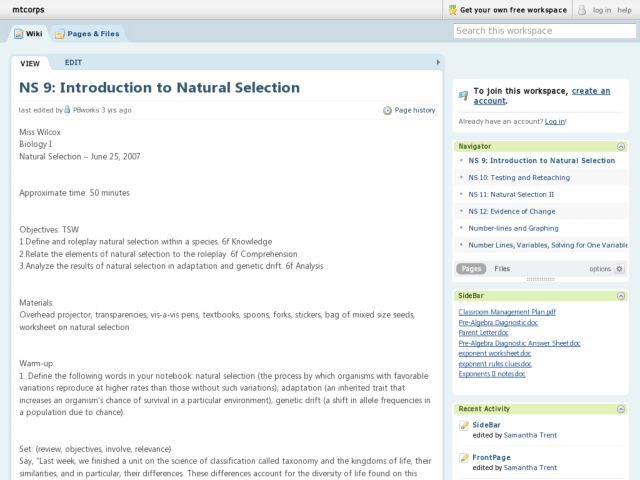The image size is (640, 480).
Task: Click the page title NS 9: Introduction to Natural Selection
Action: 160,88
